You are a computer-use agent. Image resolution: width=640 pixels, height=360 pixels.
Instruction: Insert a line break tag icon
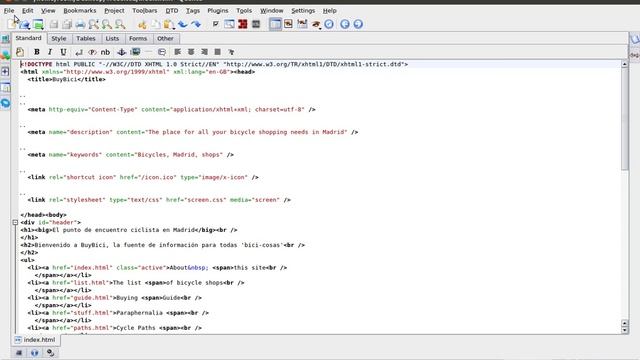point(79,52)
